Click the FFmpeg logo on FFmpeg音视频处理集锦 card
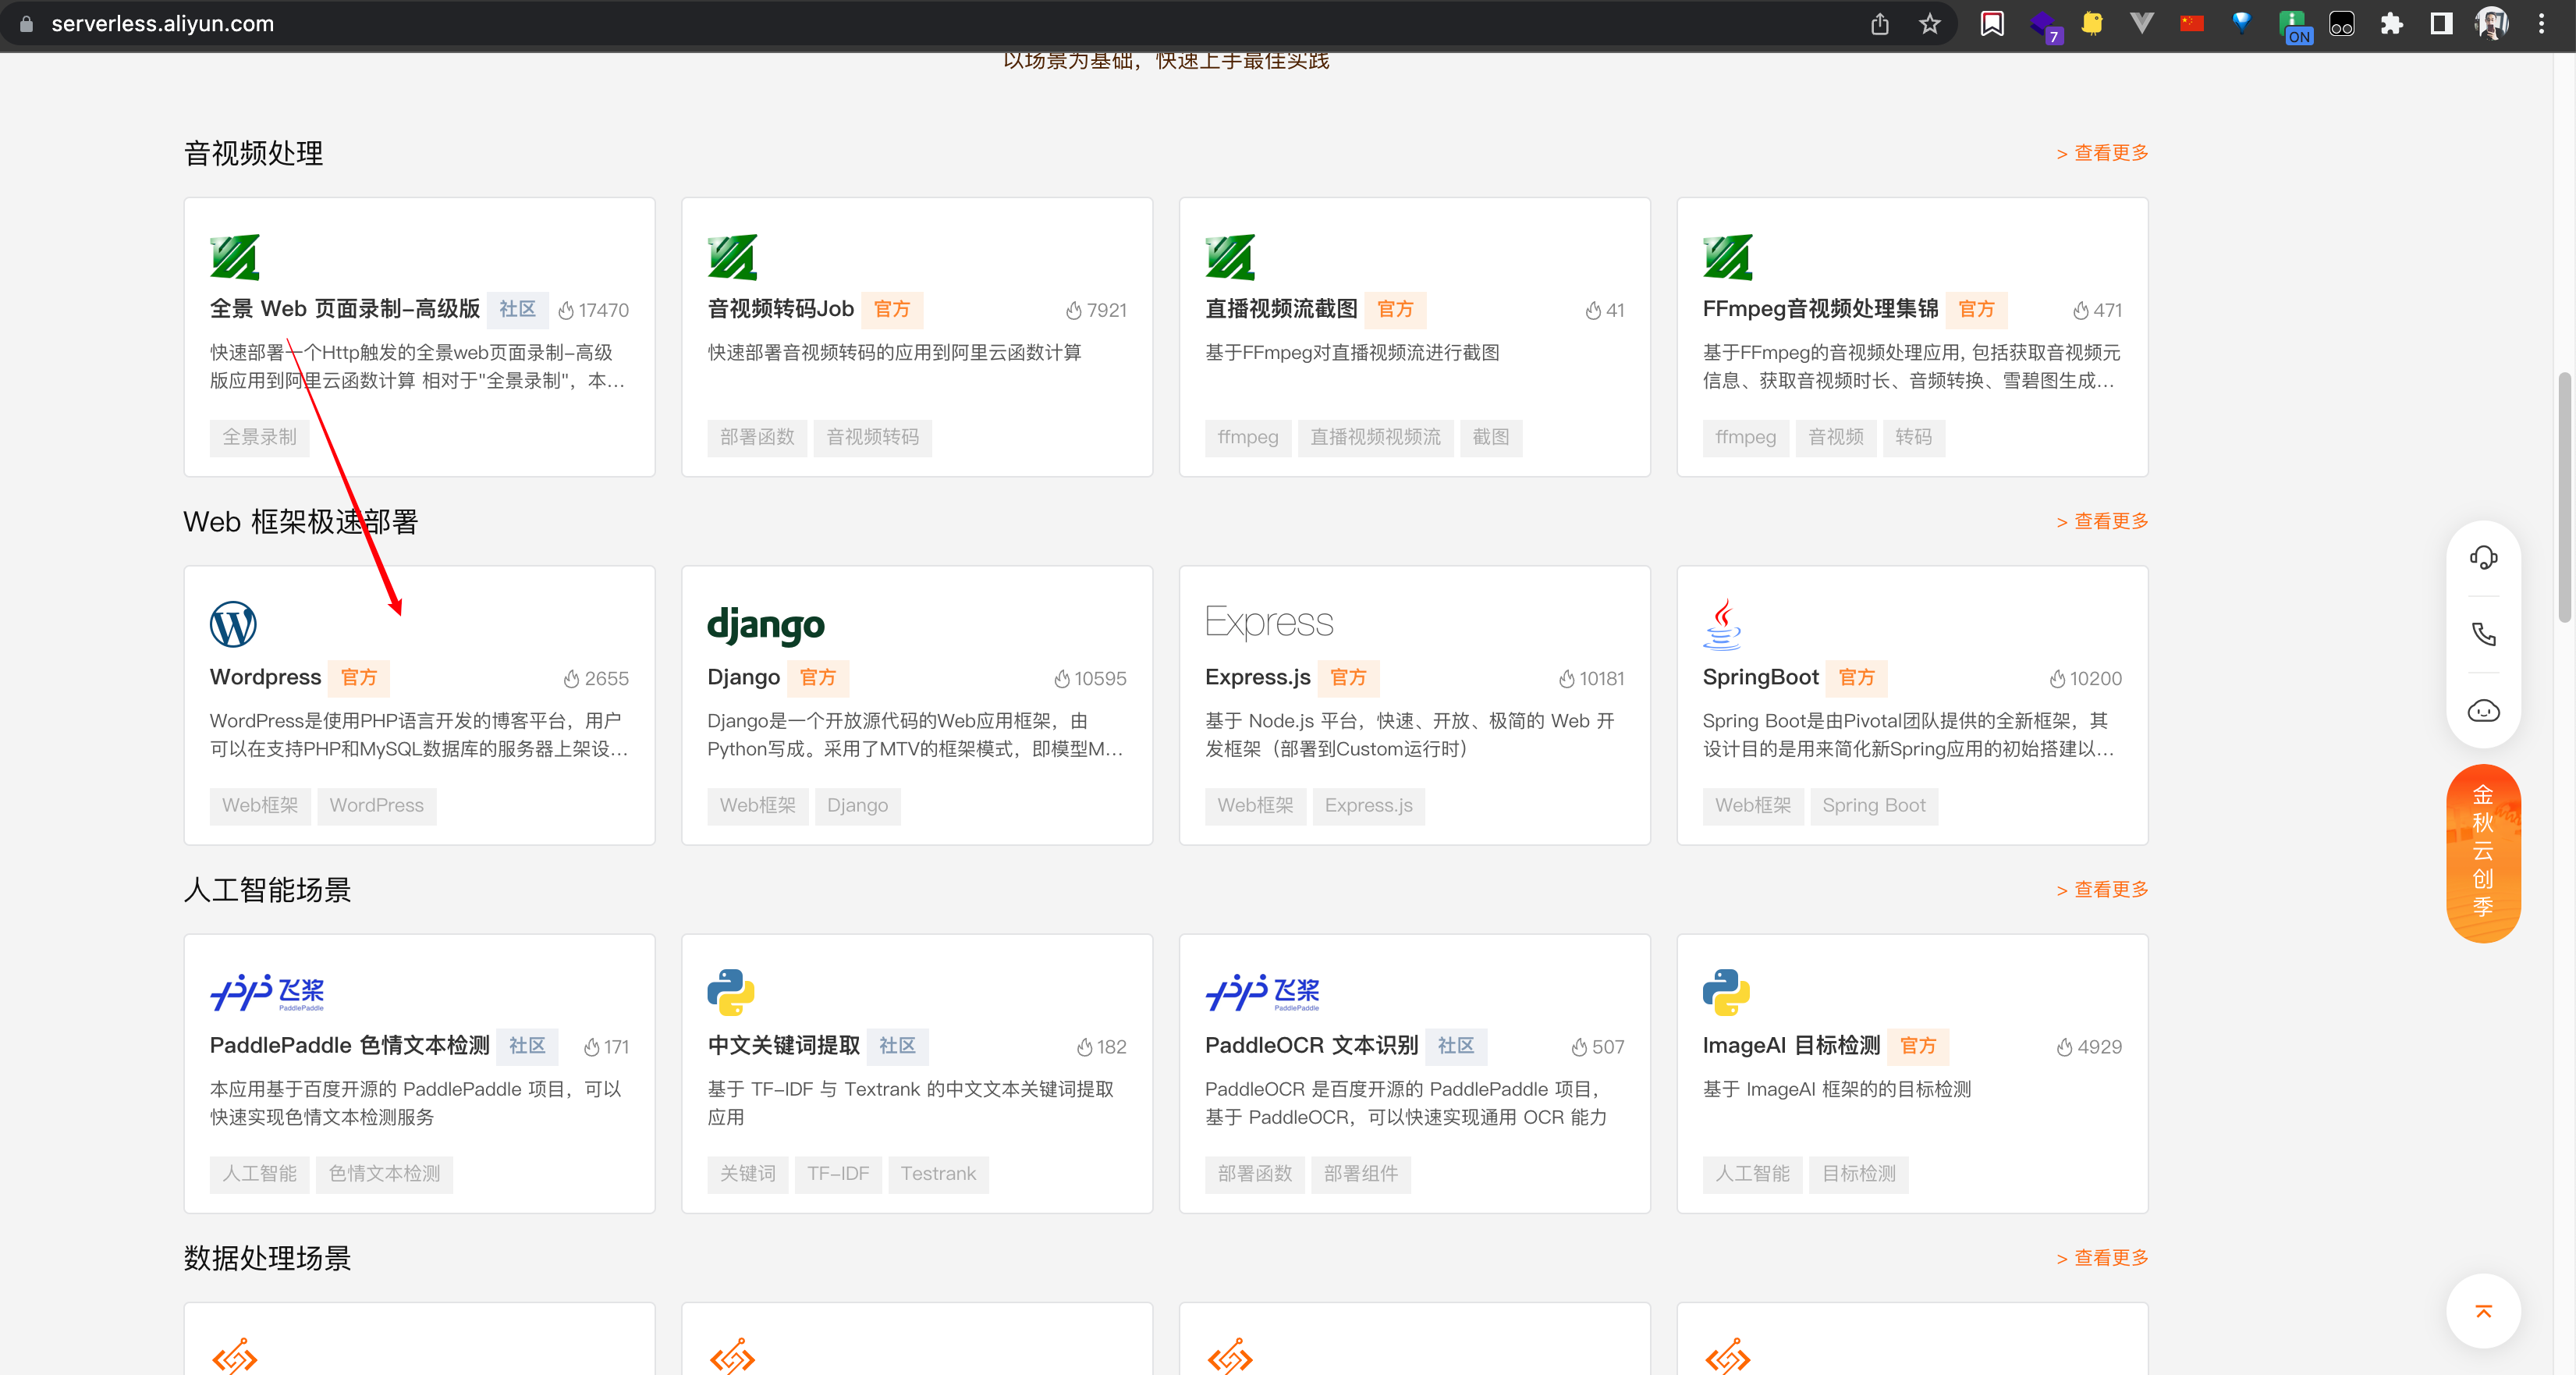Viewport: 2576px width, 1375px height. coord(1728,257)
